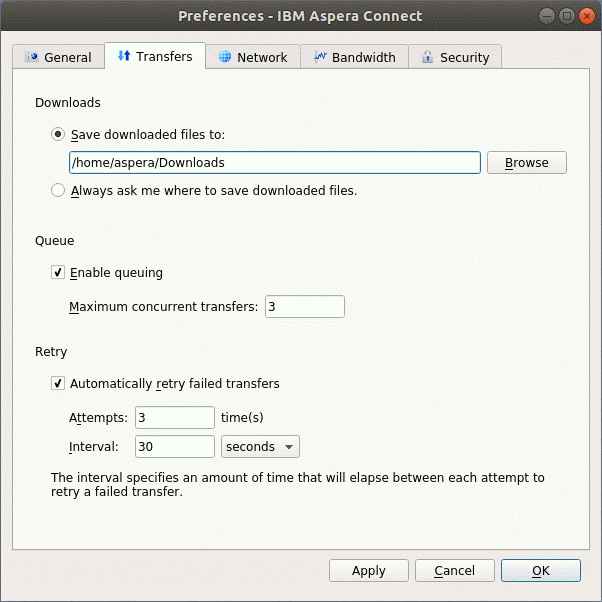Click the Bandwidth graph icon
Viewport: 602px width, 602px height.
pos(320,58)
